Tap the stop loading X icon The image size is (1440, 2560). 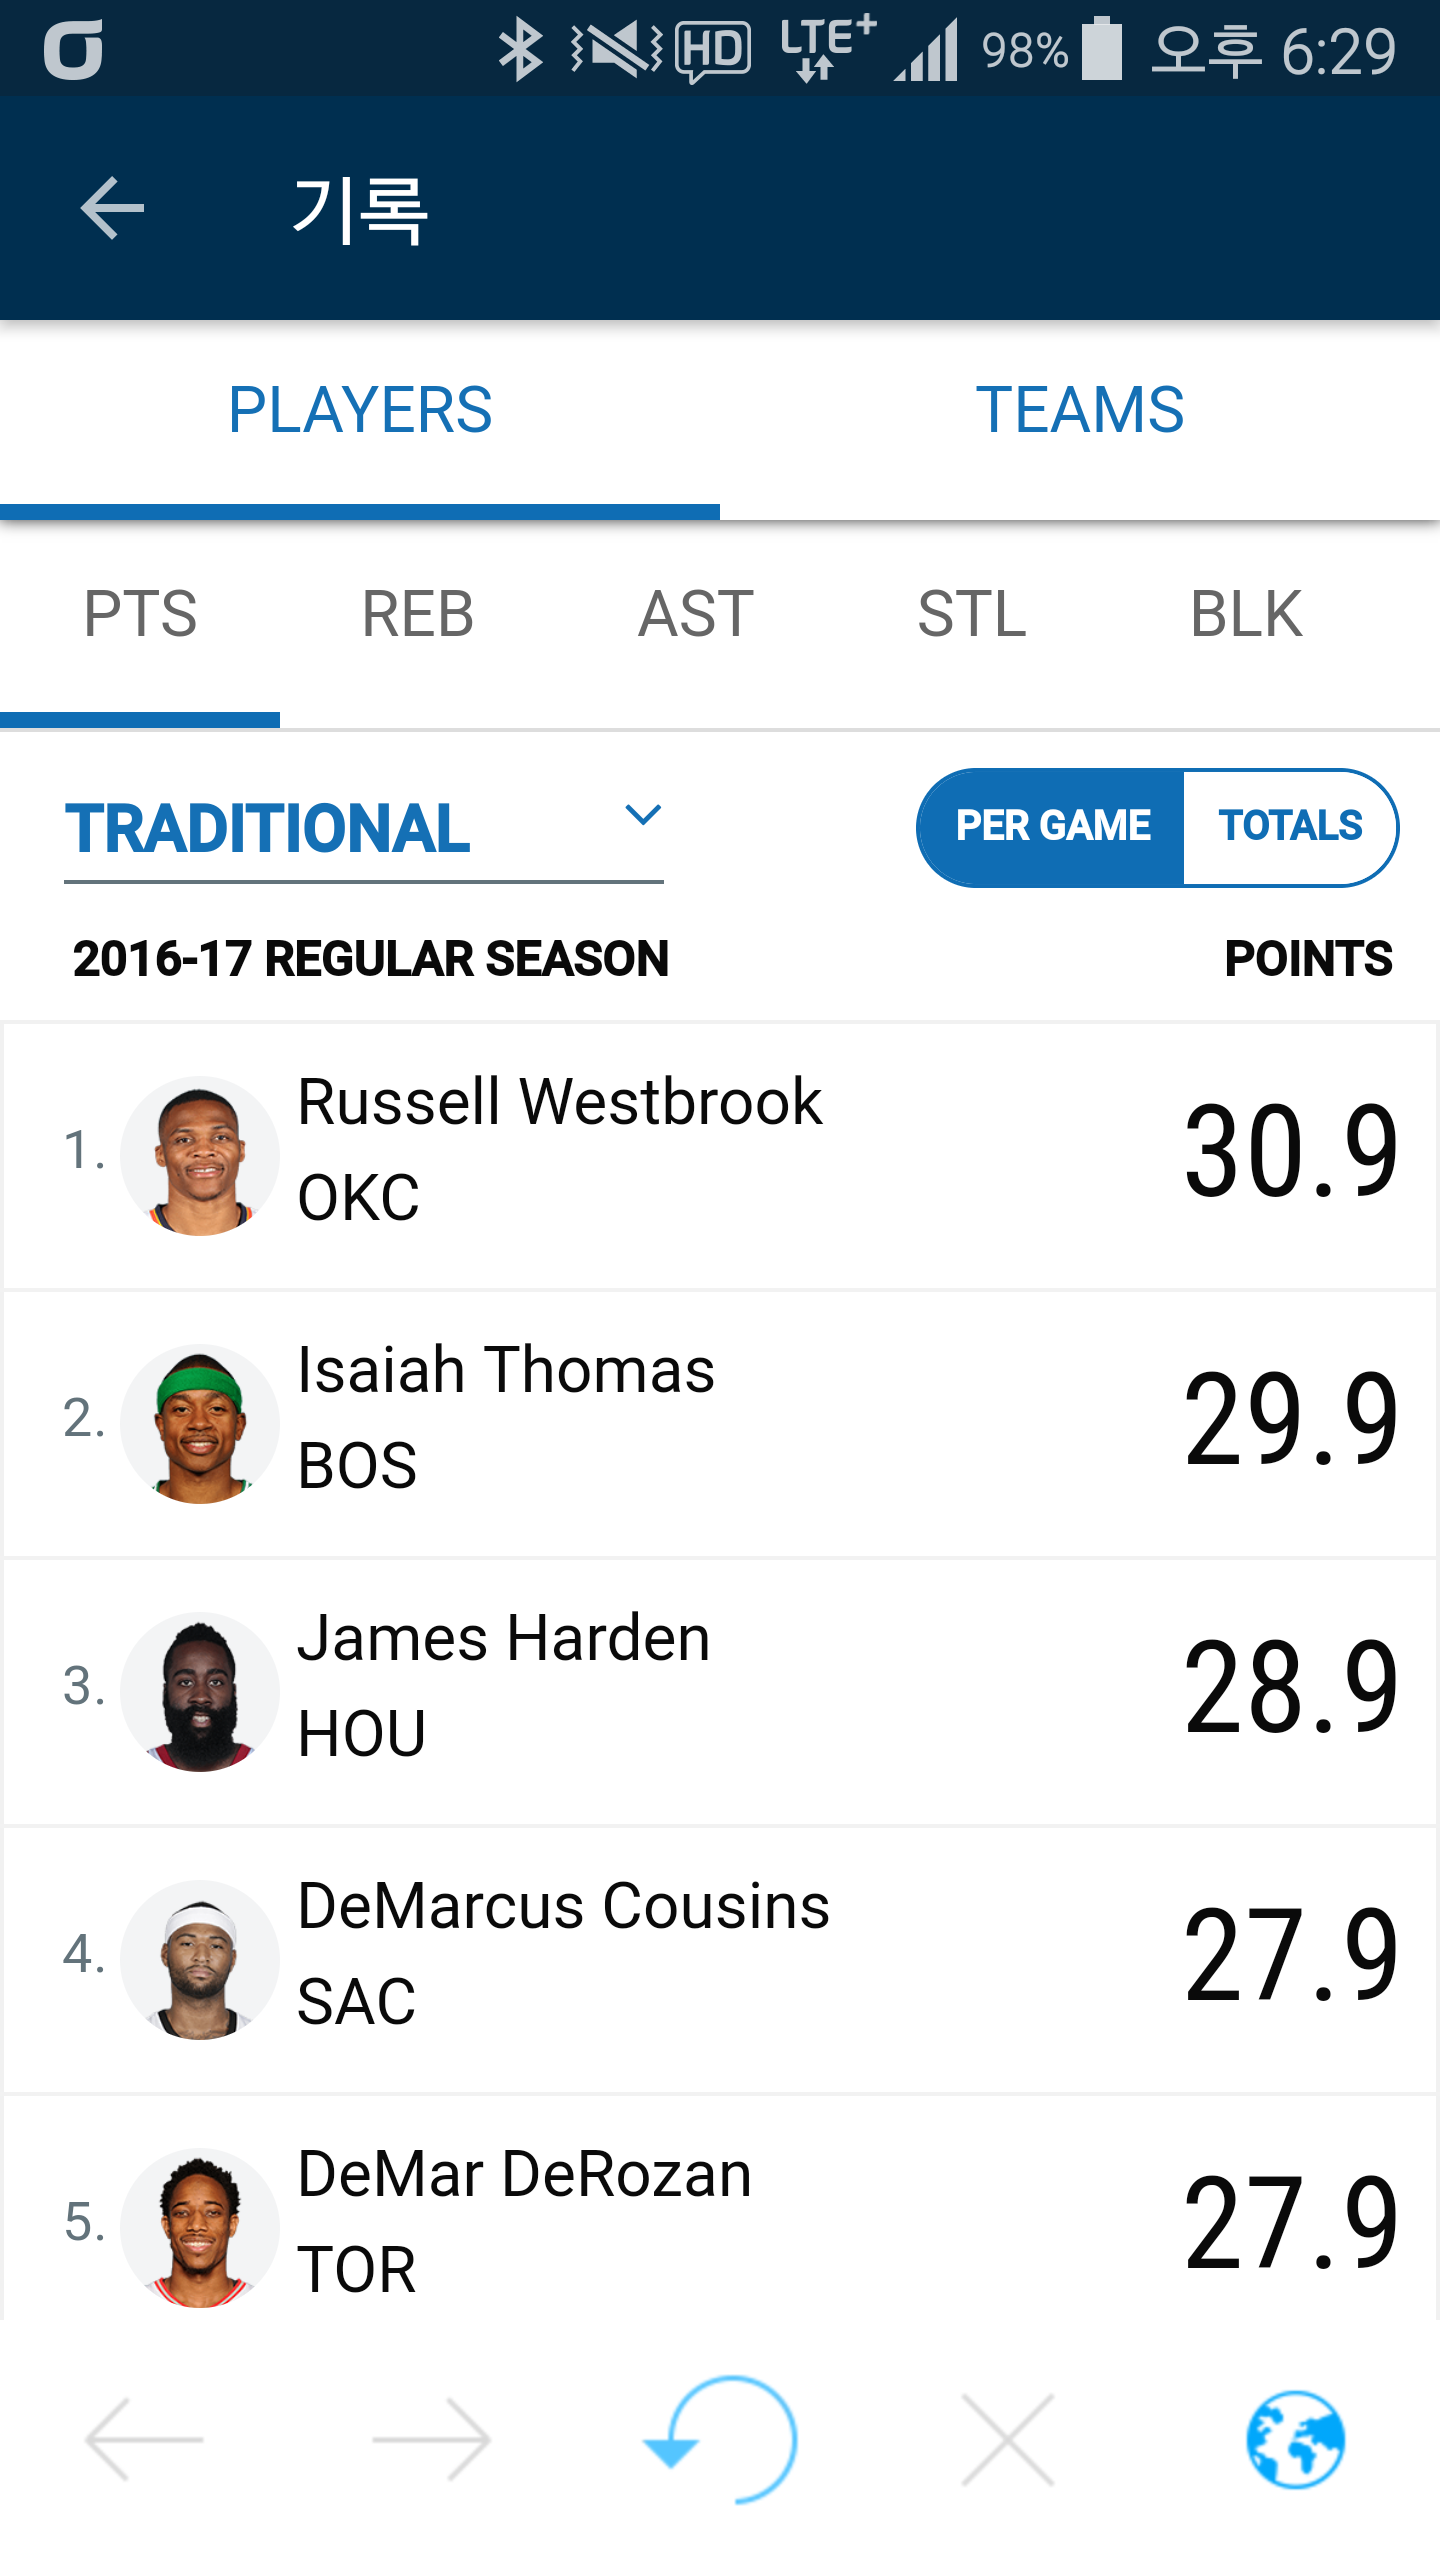coord(1007,2440)
